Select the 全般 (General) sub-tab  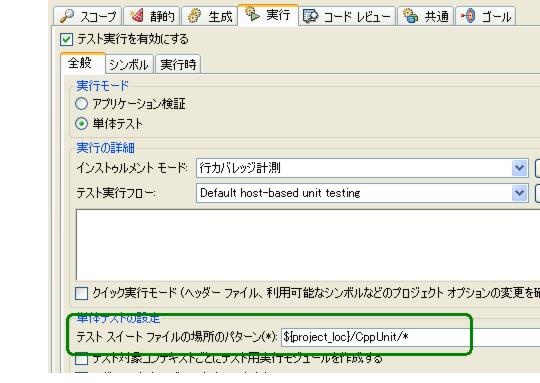pos(83,63)
